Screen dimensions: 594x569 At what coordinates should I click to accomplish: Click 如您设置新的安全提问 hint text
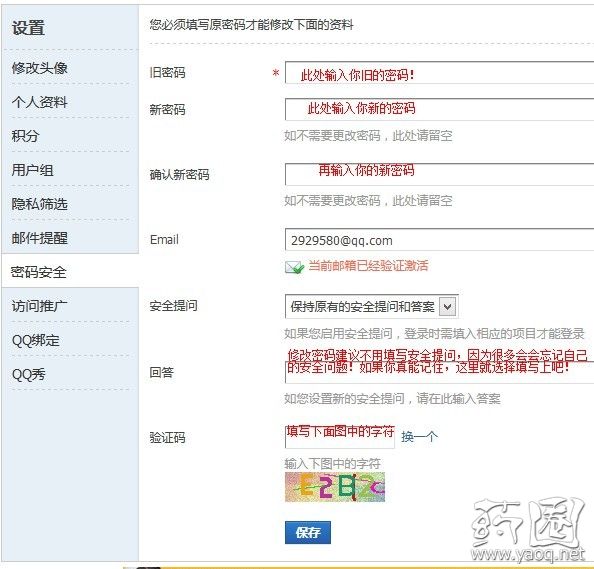[x=392, y=399]
